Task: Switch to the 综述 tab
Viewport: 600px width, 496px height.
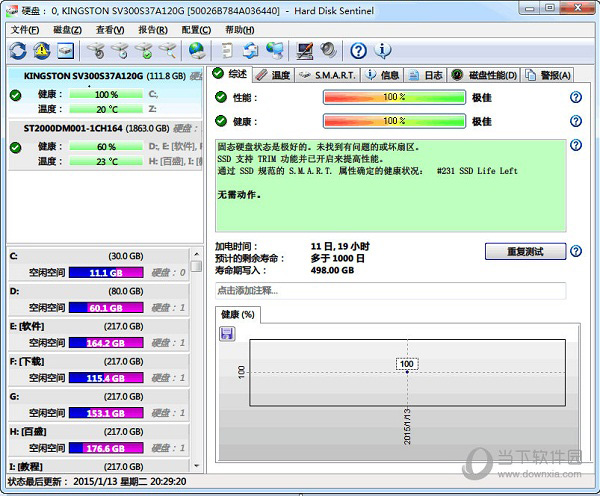Action: pyautogui.click(x=230, y=73)
